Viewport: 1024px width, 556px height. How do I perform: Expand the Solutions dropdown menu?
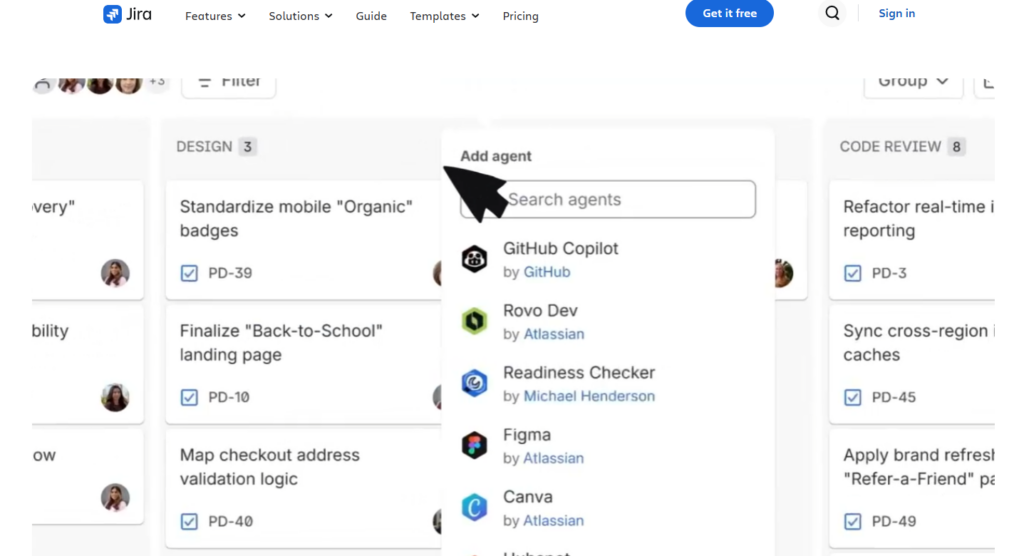point(300,16)
